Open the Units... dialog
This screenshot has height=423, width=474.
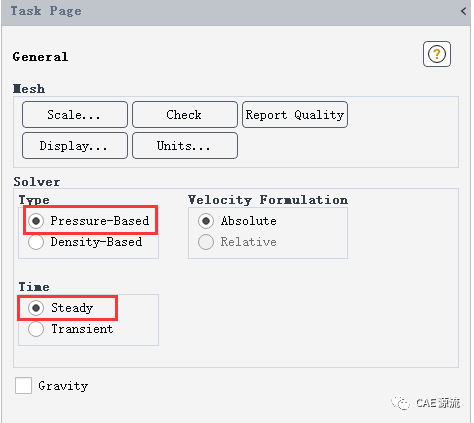pyautogui.click(x=185, y=146)
